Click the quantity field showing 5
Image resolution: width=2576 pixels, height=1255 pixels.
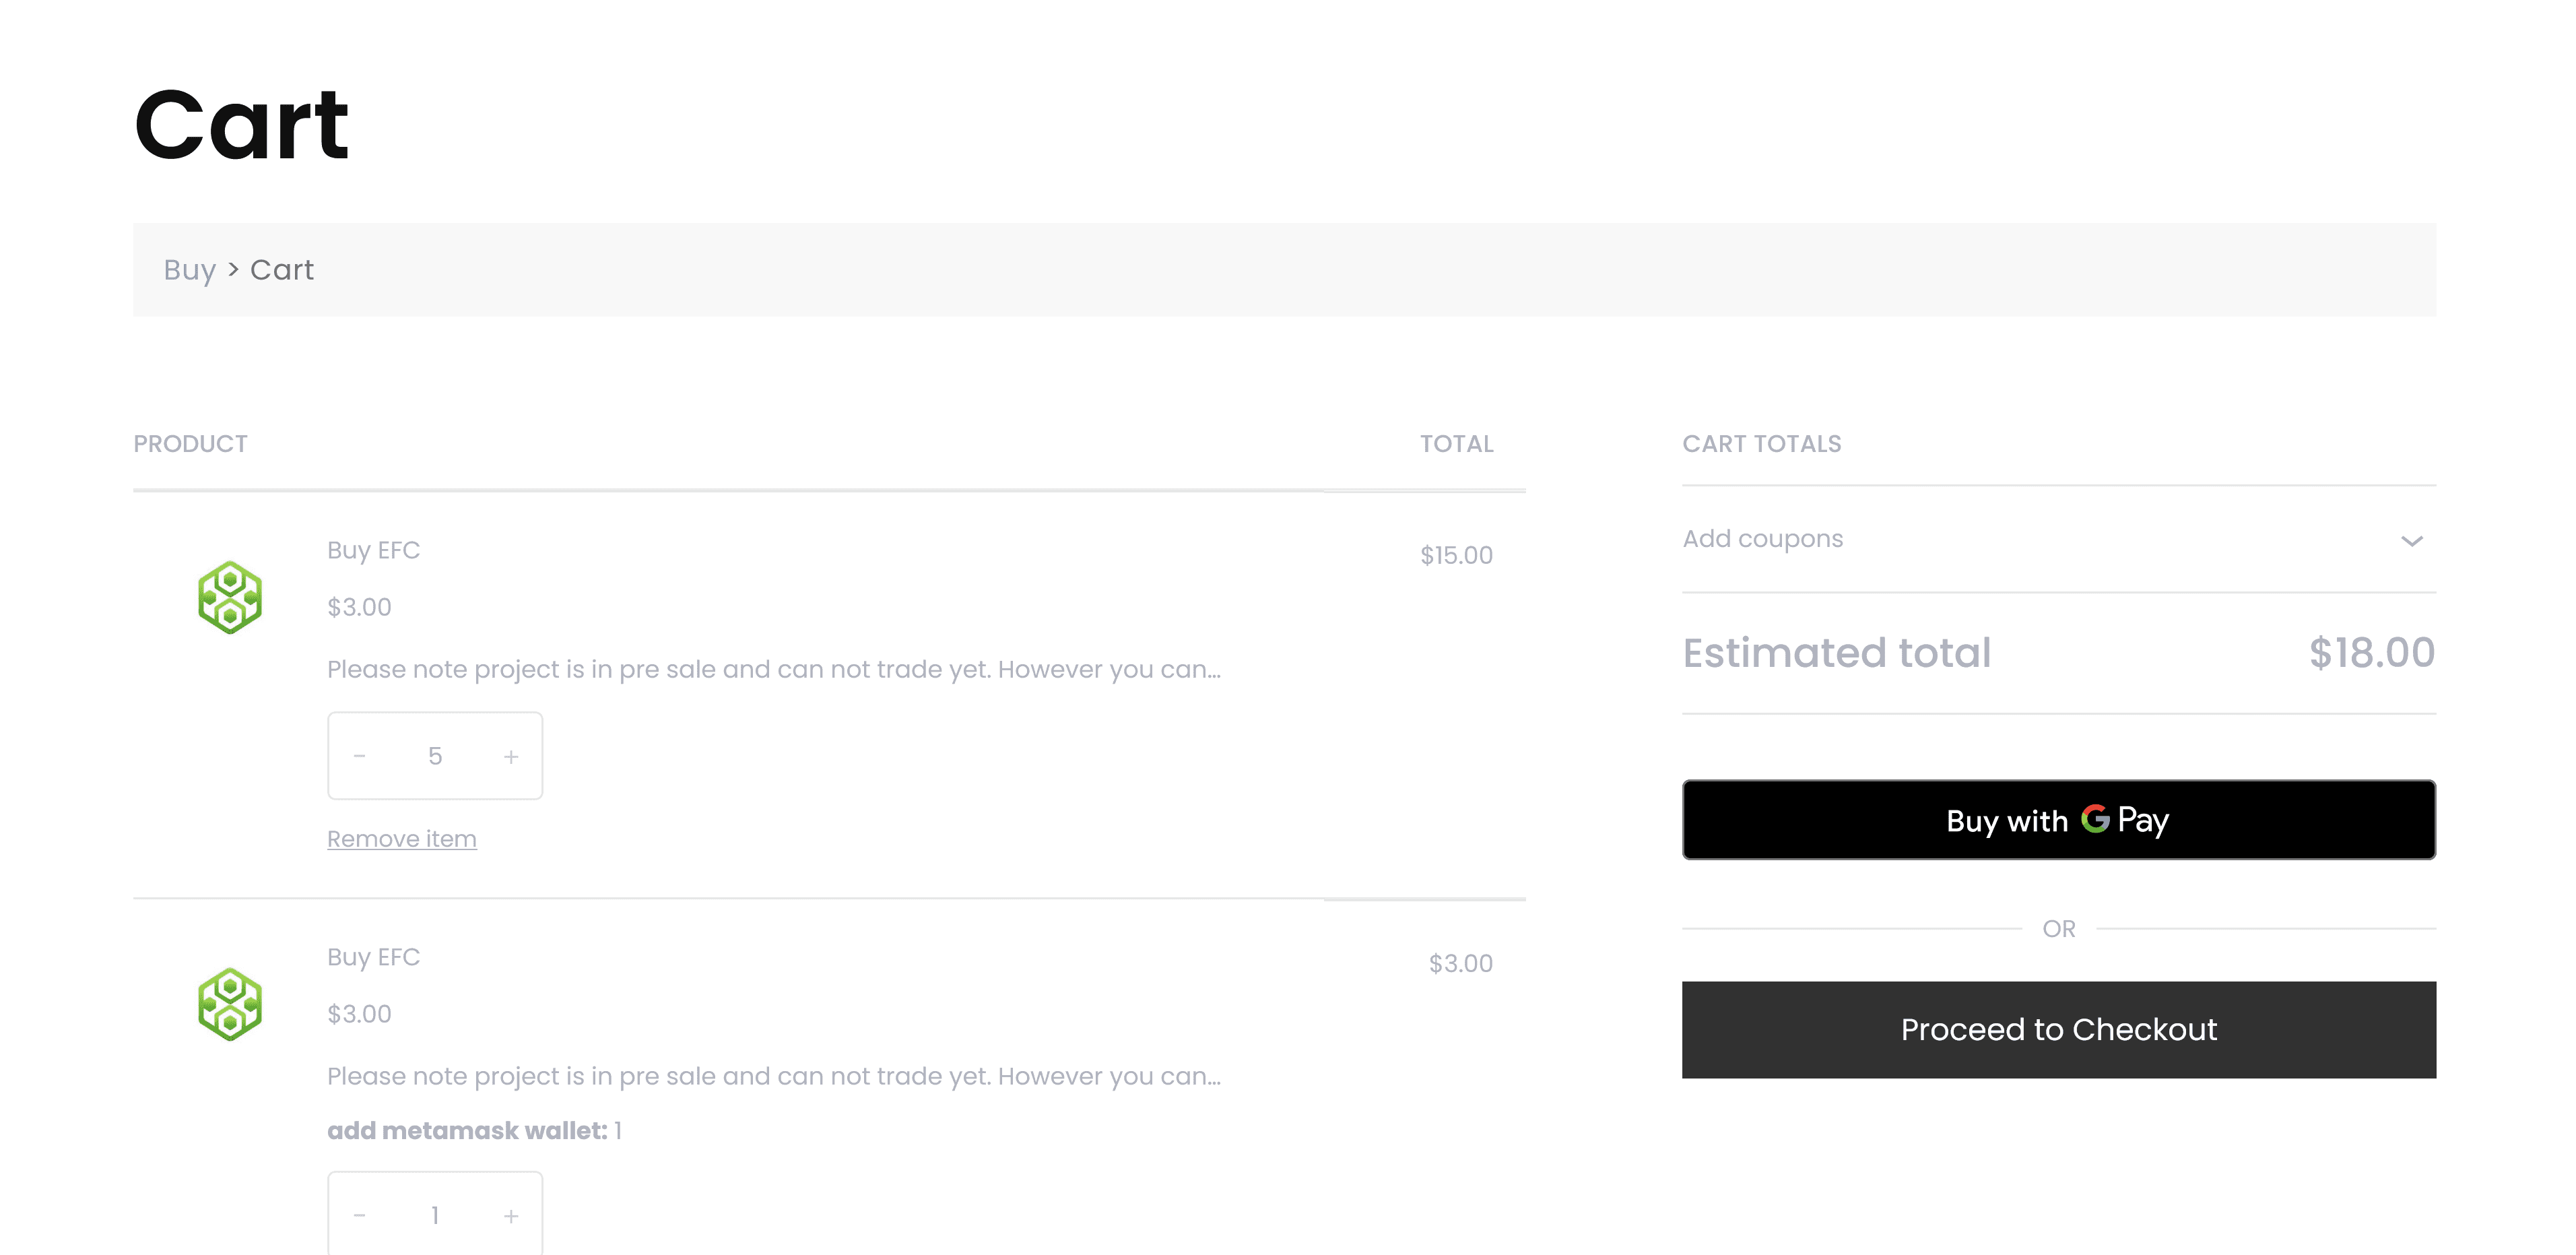[x=435, y=756]
